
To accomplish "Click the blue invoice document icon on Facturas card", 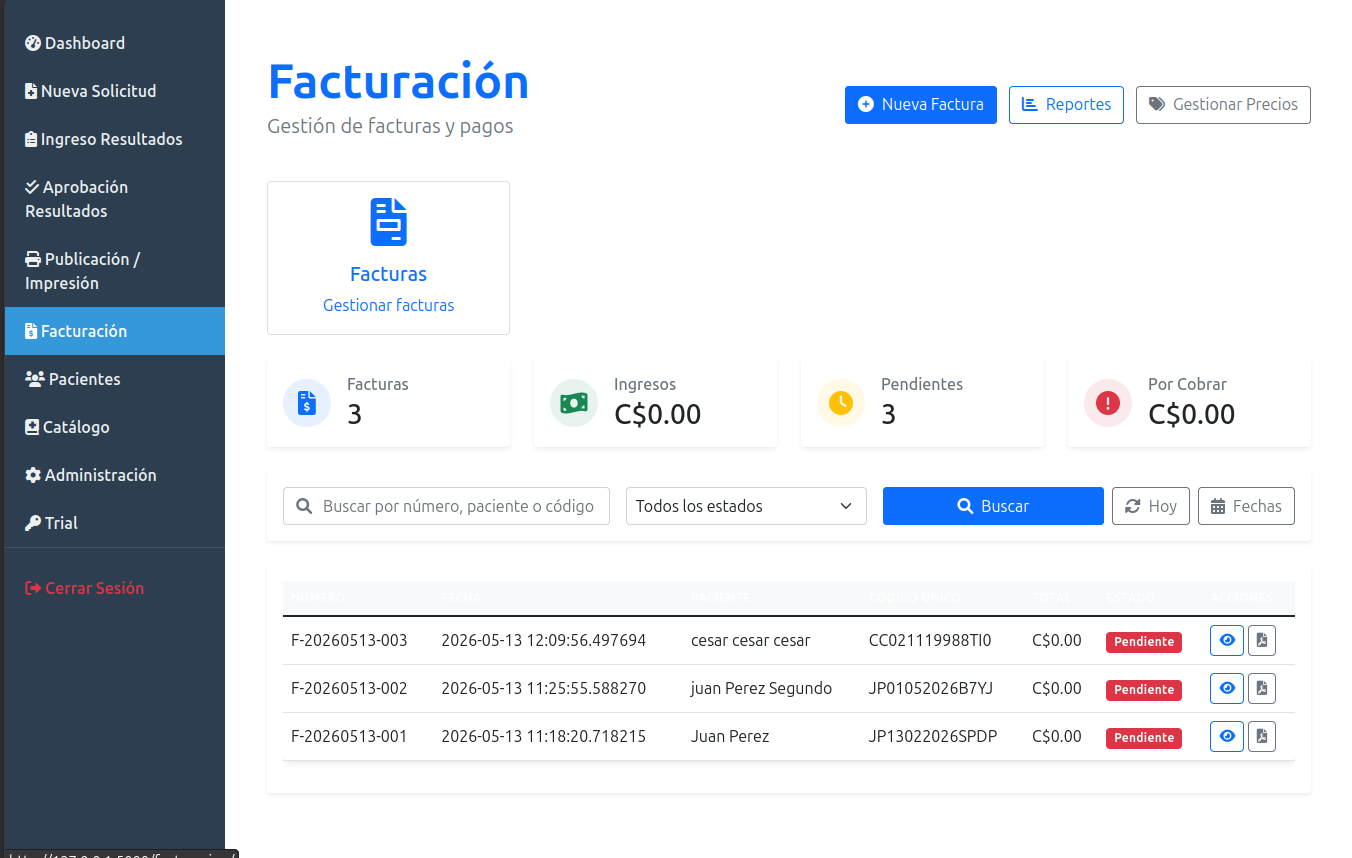I will click(x=388, y=222).
